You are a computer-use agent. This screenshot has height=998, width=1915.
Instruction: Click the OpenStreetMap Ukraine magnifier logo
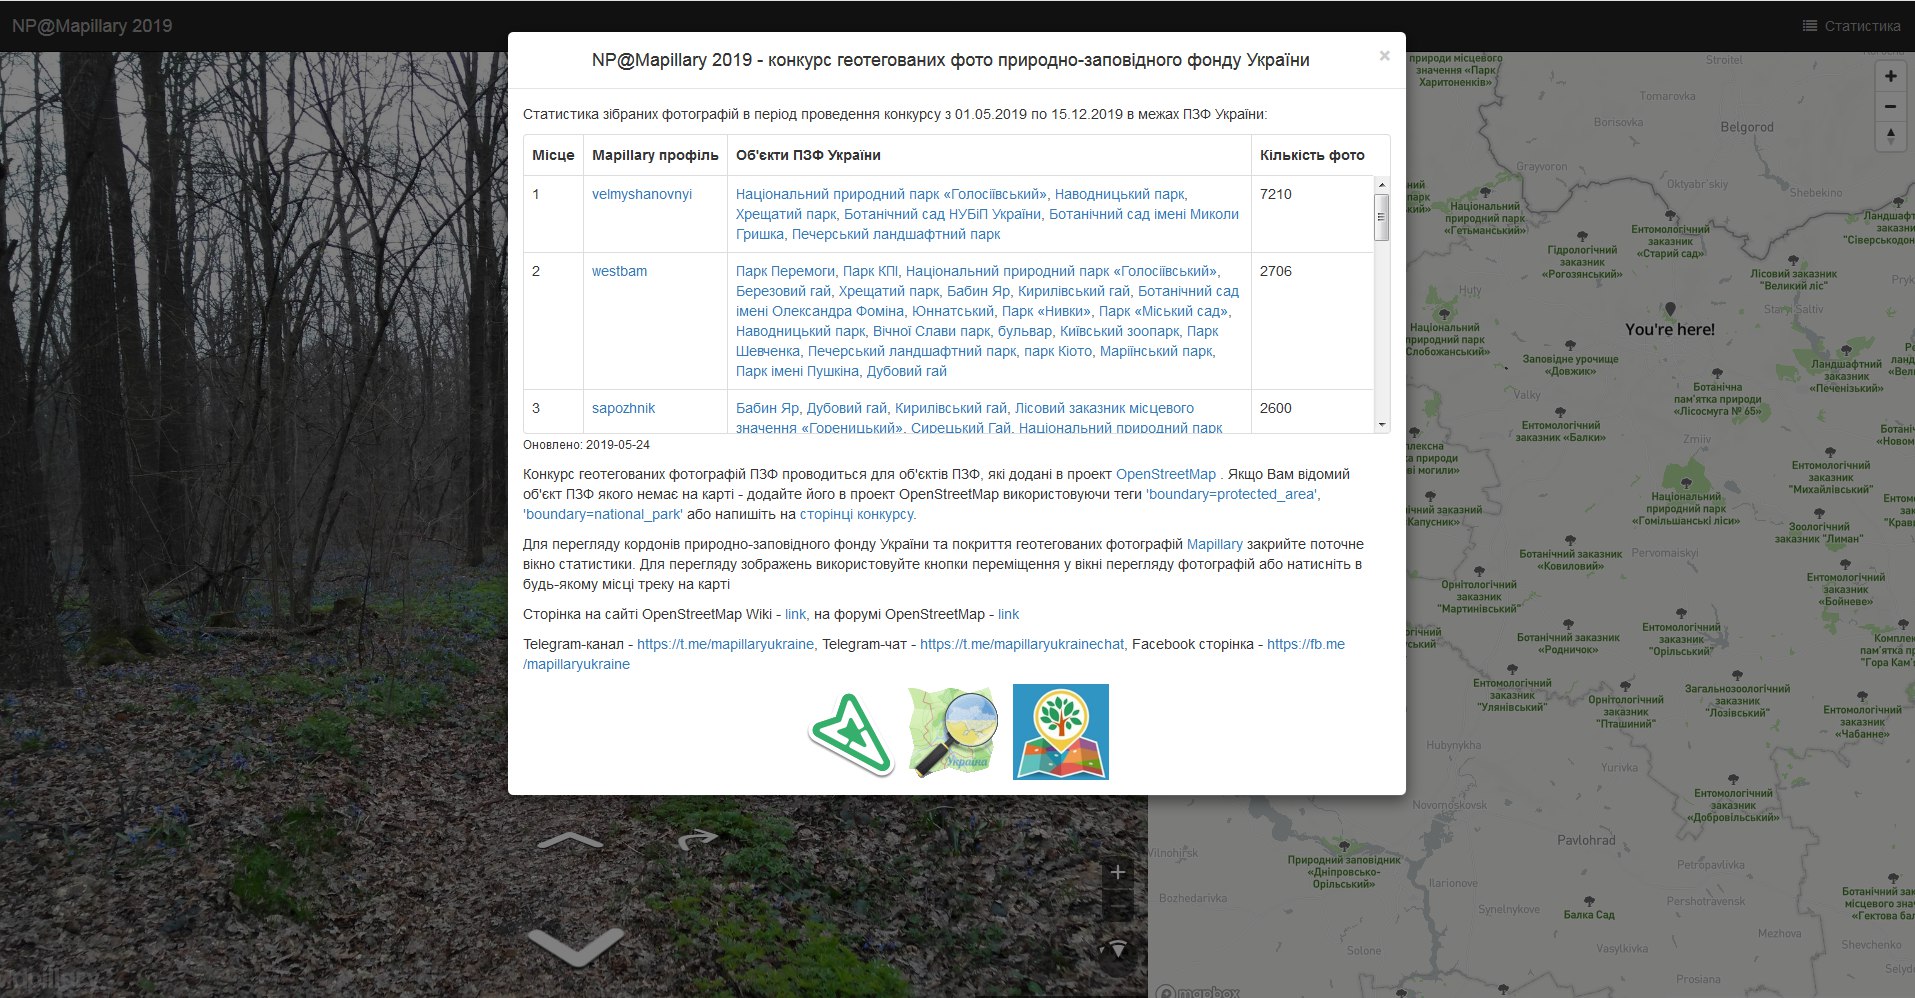[953, 732]
